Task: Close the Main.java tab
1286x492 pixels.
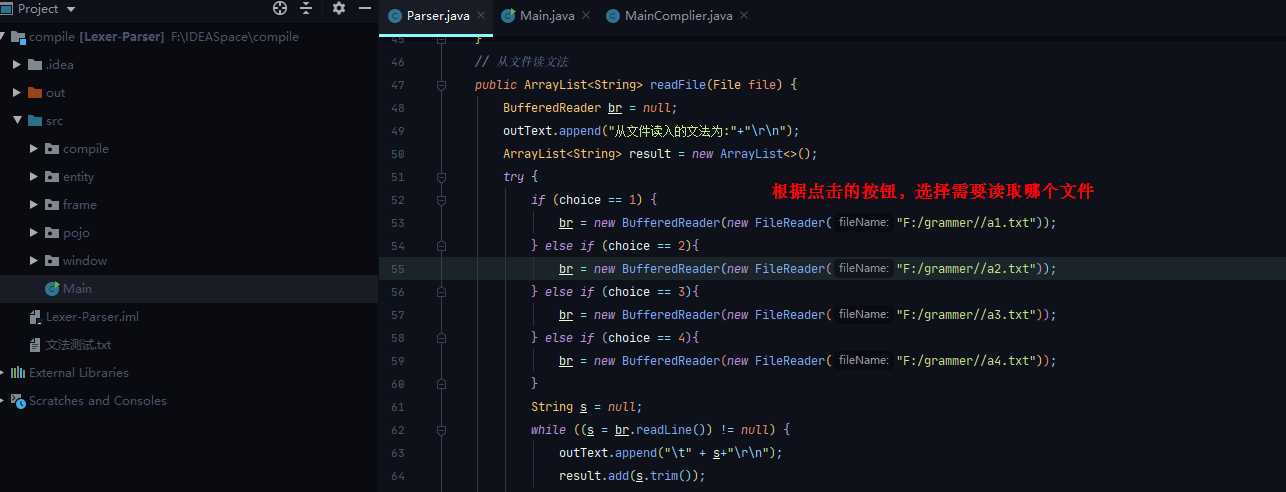Action: (585, 16)
